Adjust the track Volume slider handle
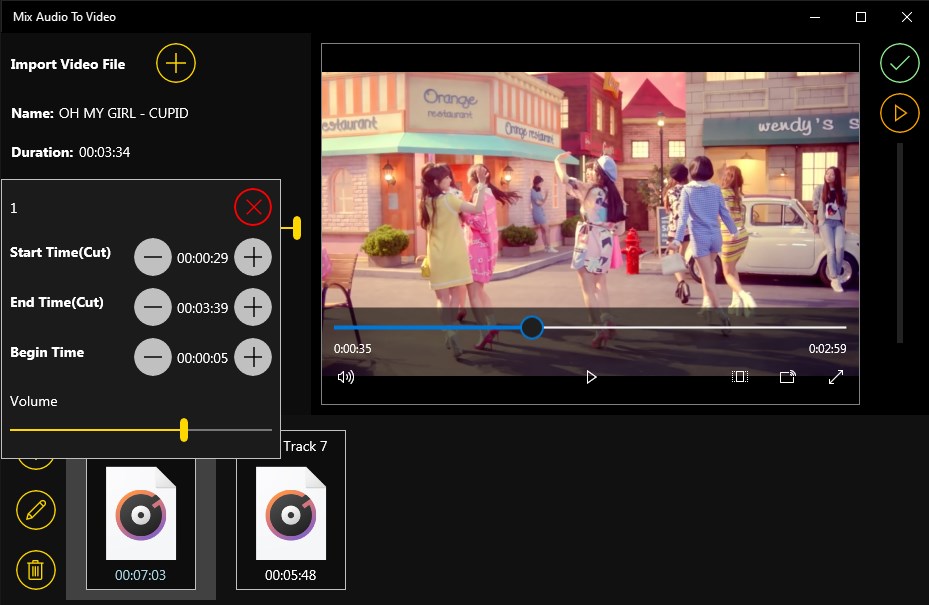929x605 pixels. click(x=184, y=430)
